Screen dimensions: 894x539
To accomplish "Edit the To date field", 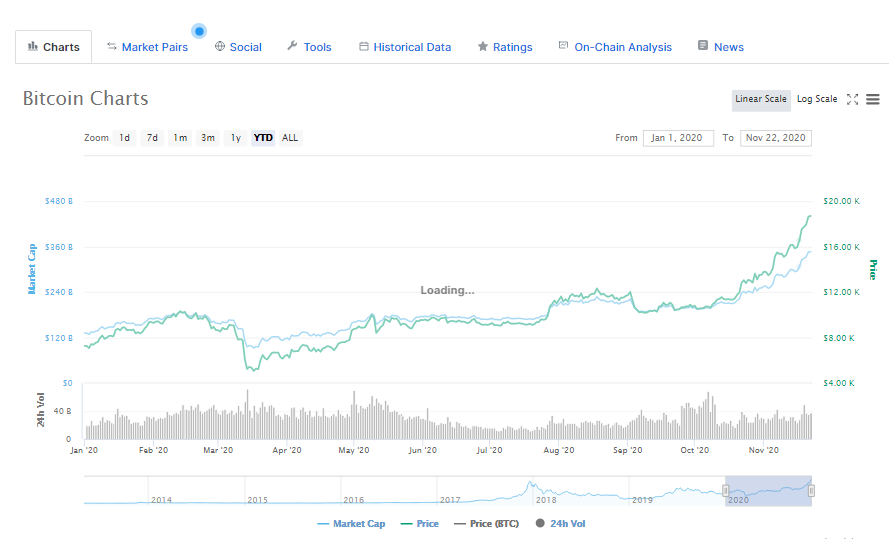I will pos(775,138).
